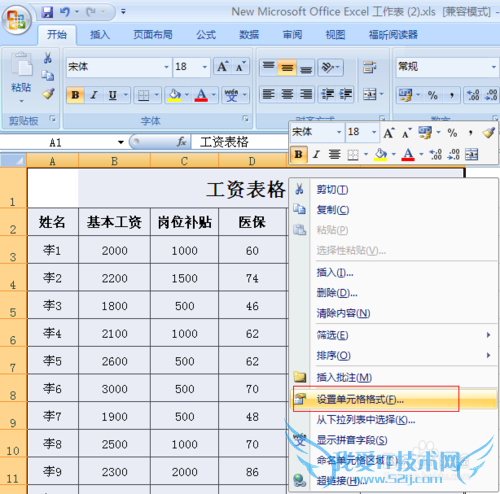Click the ribbon Cut scissors icon
The height and width of the screenshot is (494, 500).
pos(48,58)
